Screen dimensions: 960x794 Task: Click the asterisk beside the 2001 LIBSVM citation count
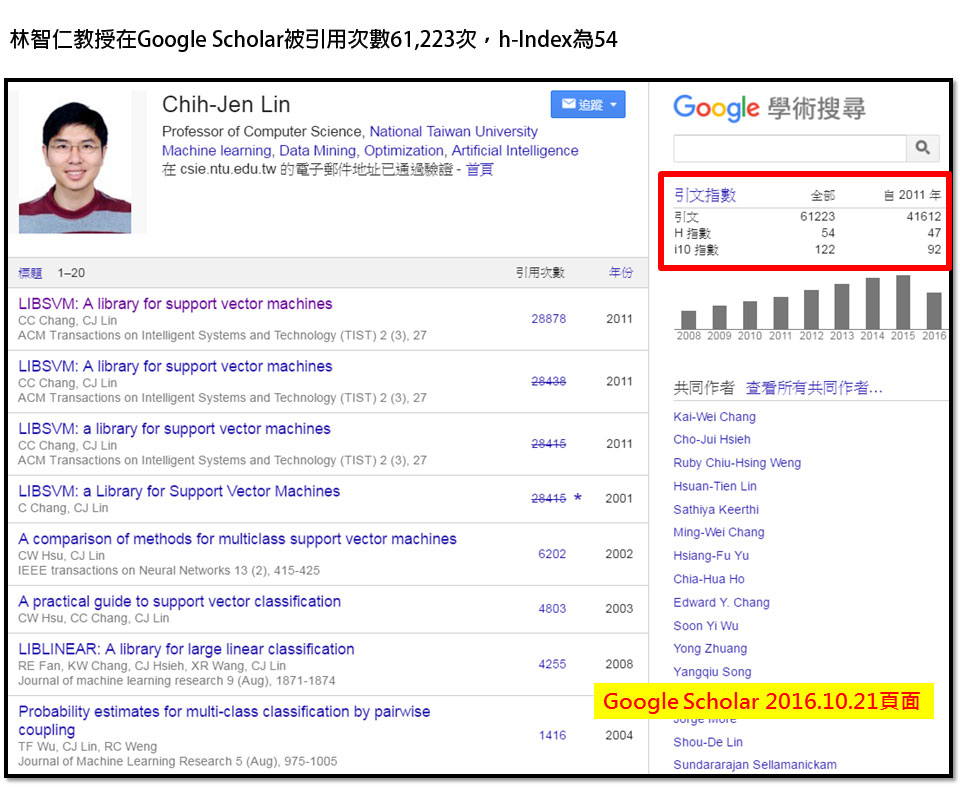tap(577, 498)
